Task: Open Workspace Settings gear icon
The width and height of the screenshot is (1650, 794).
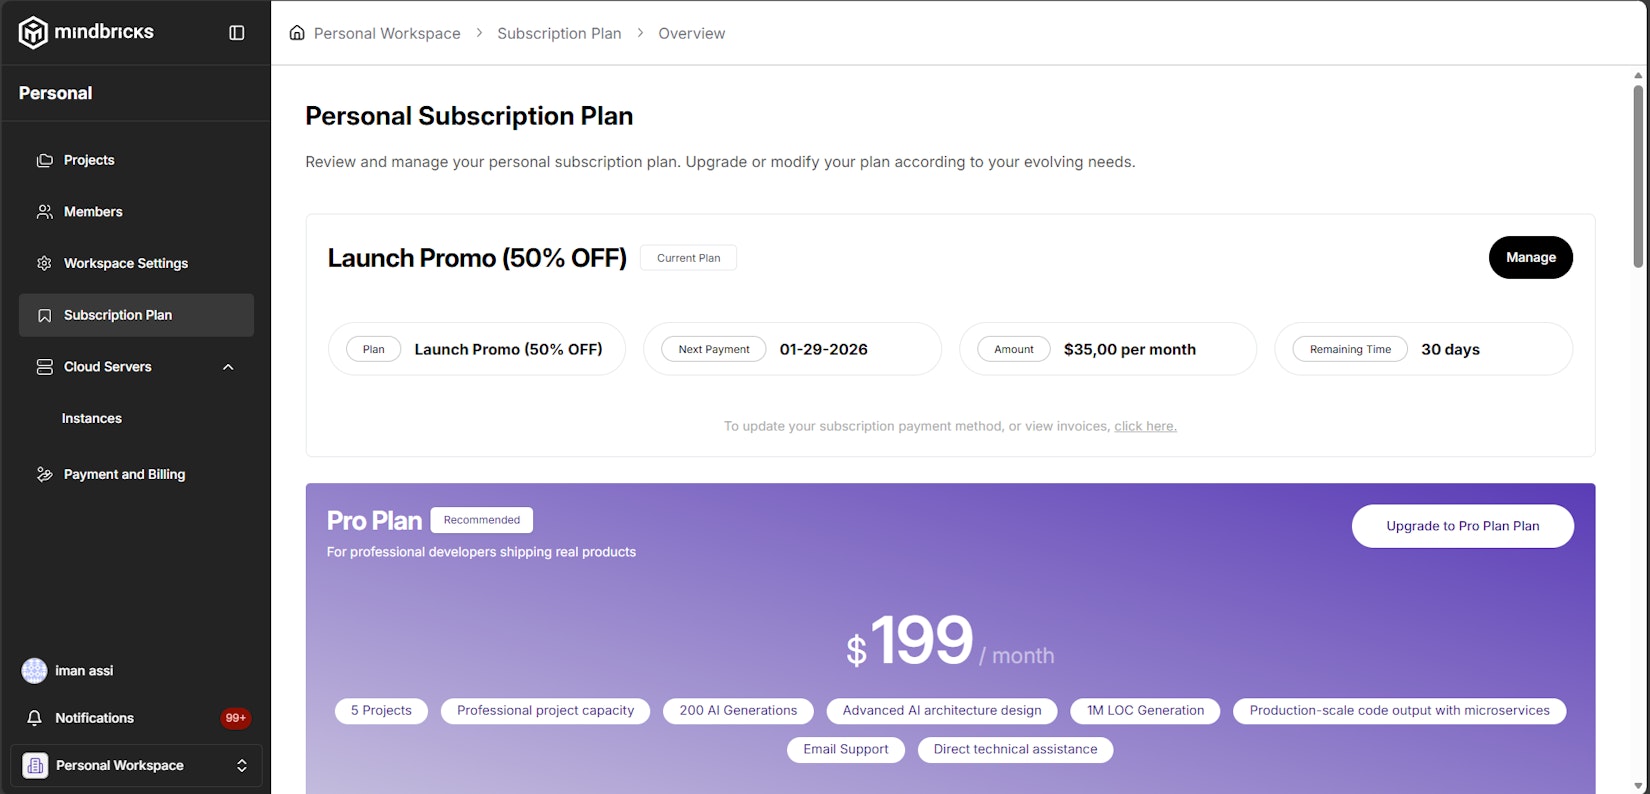Action: [44, 263]
